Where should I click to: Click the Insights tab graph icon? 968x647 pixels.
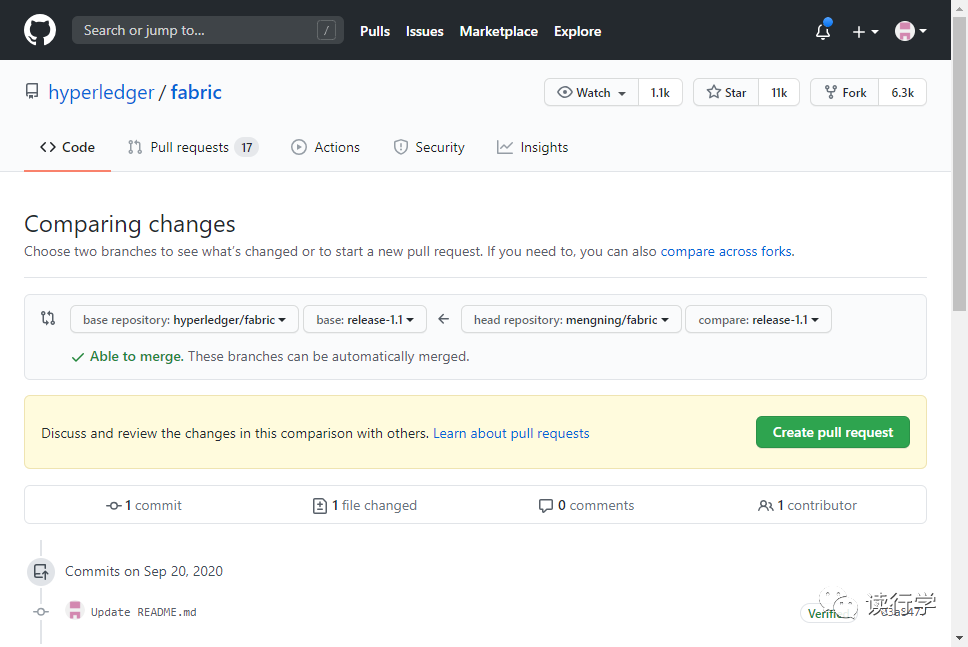click(x=505, y=147)
